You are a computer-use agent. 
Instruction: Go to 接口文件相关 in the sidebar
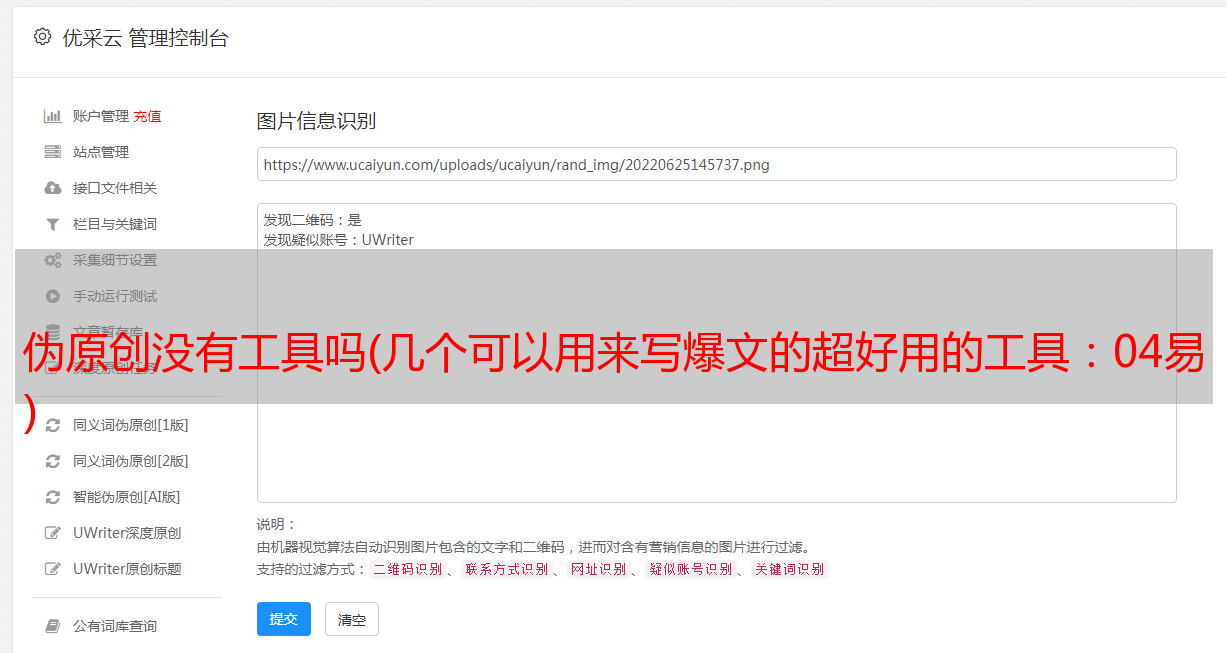[x=115, y=188]
